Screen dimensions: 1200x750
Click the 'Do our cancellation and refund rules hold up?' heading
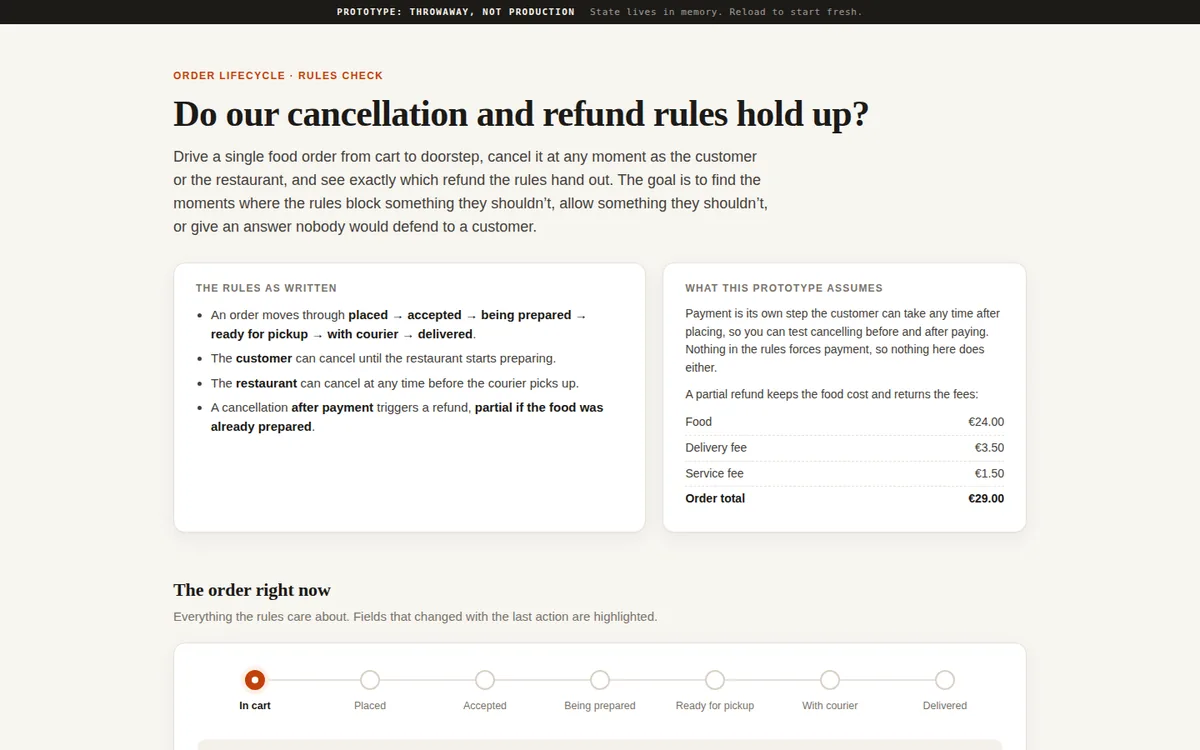(521, 114)
